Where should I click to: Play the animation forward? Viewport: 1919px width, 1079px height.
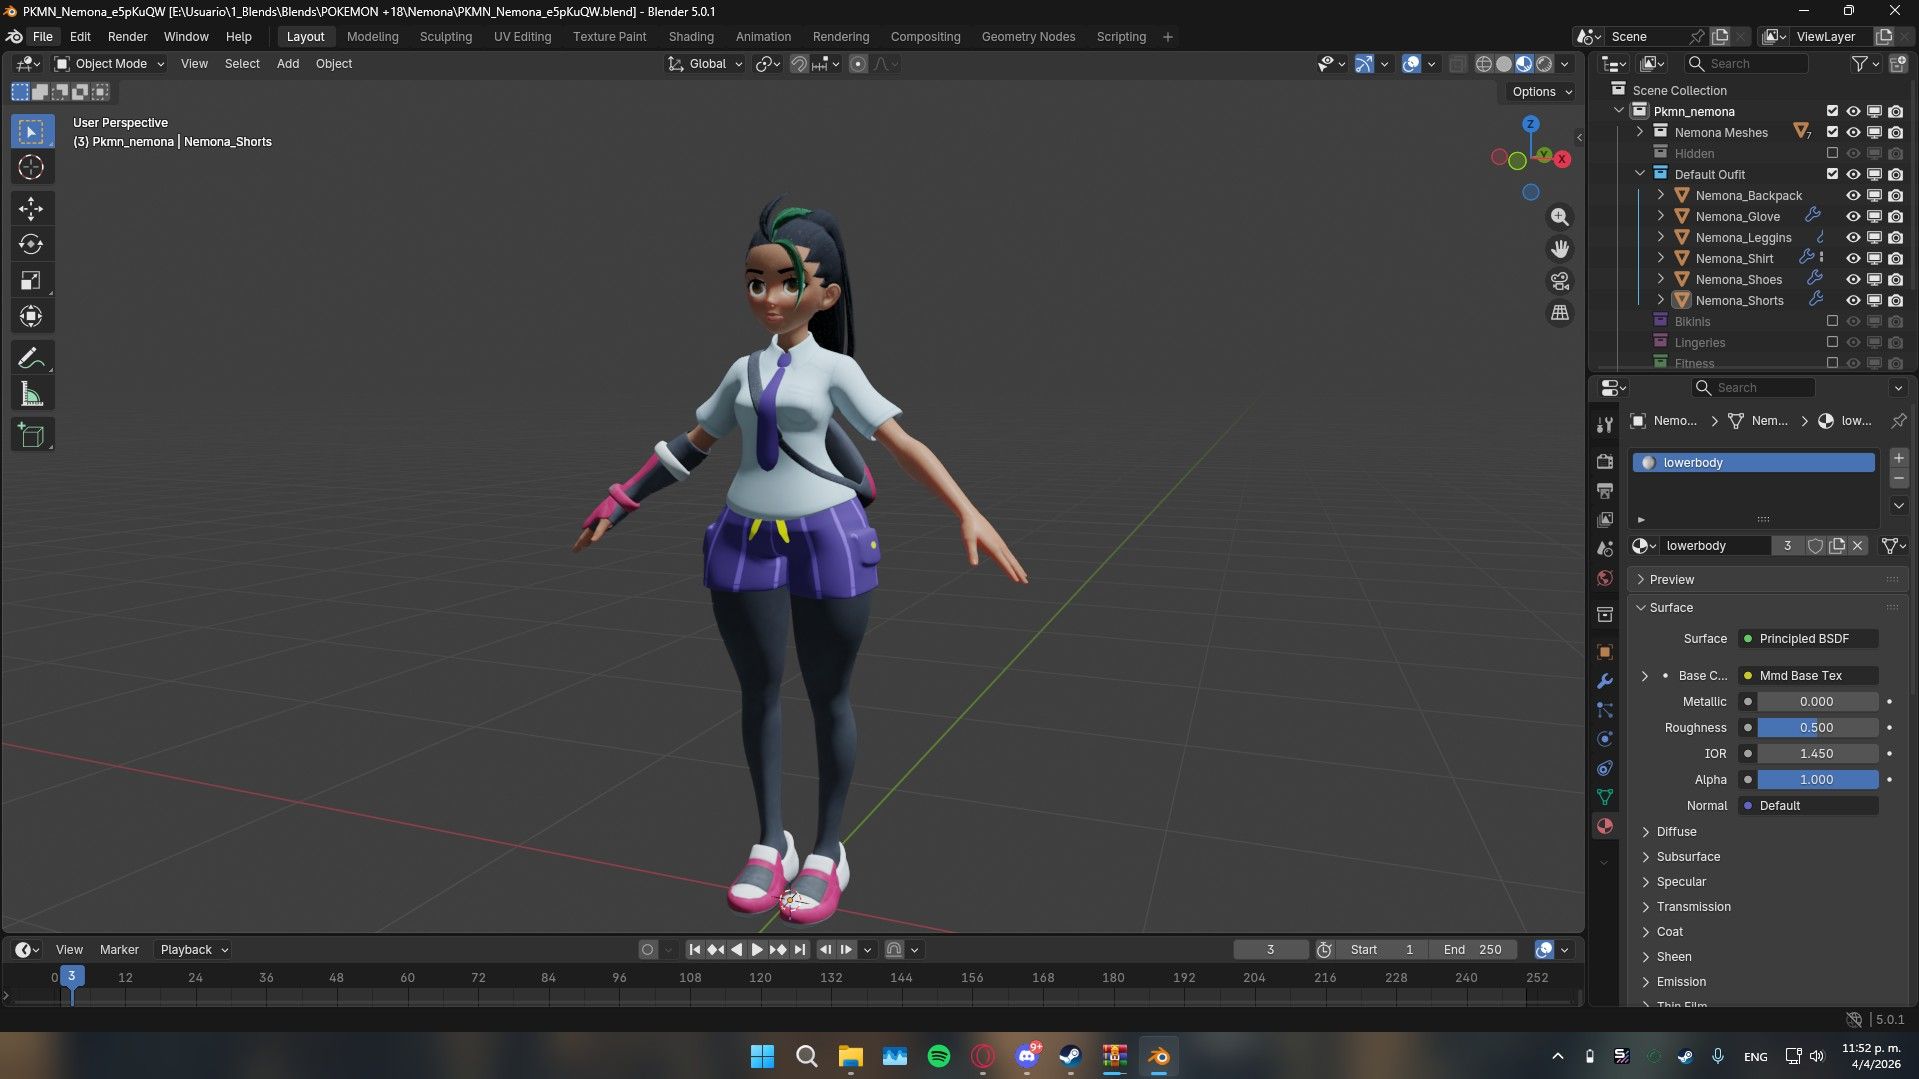point(757,950)
